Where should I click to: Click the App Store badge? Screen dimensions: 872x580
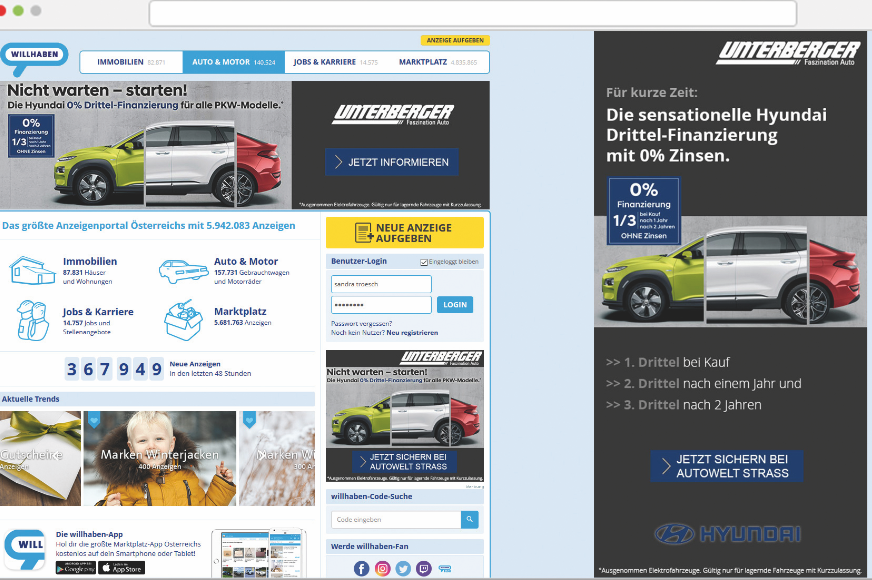click(x=121, y=568)
